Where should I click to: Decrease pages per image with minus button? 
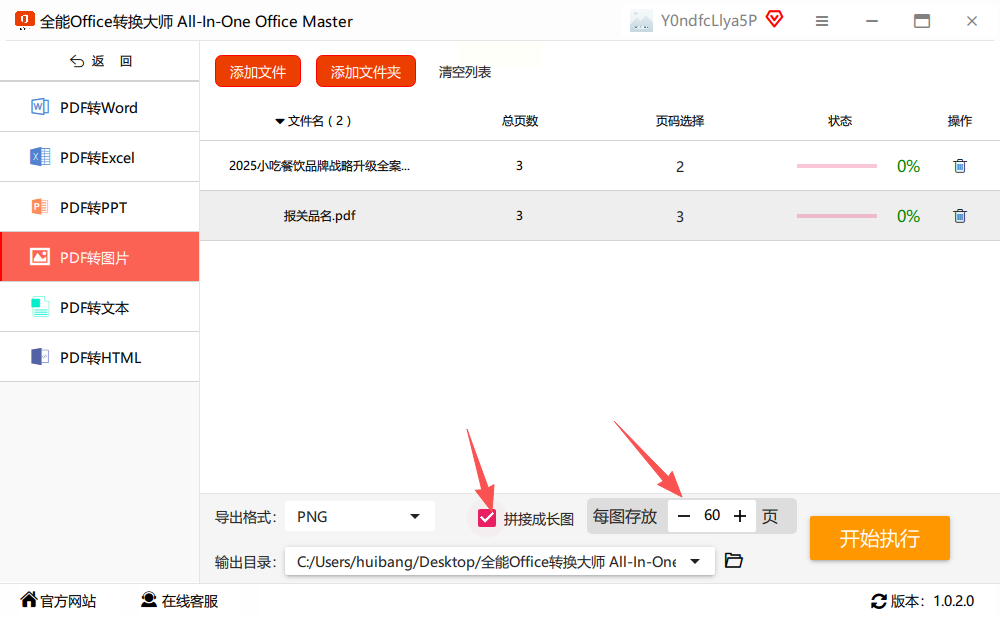(x=684, y=516)
